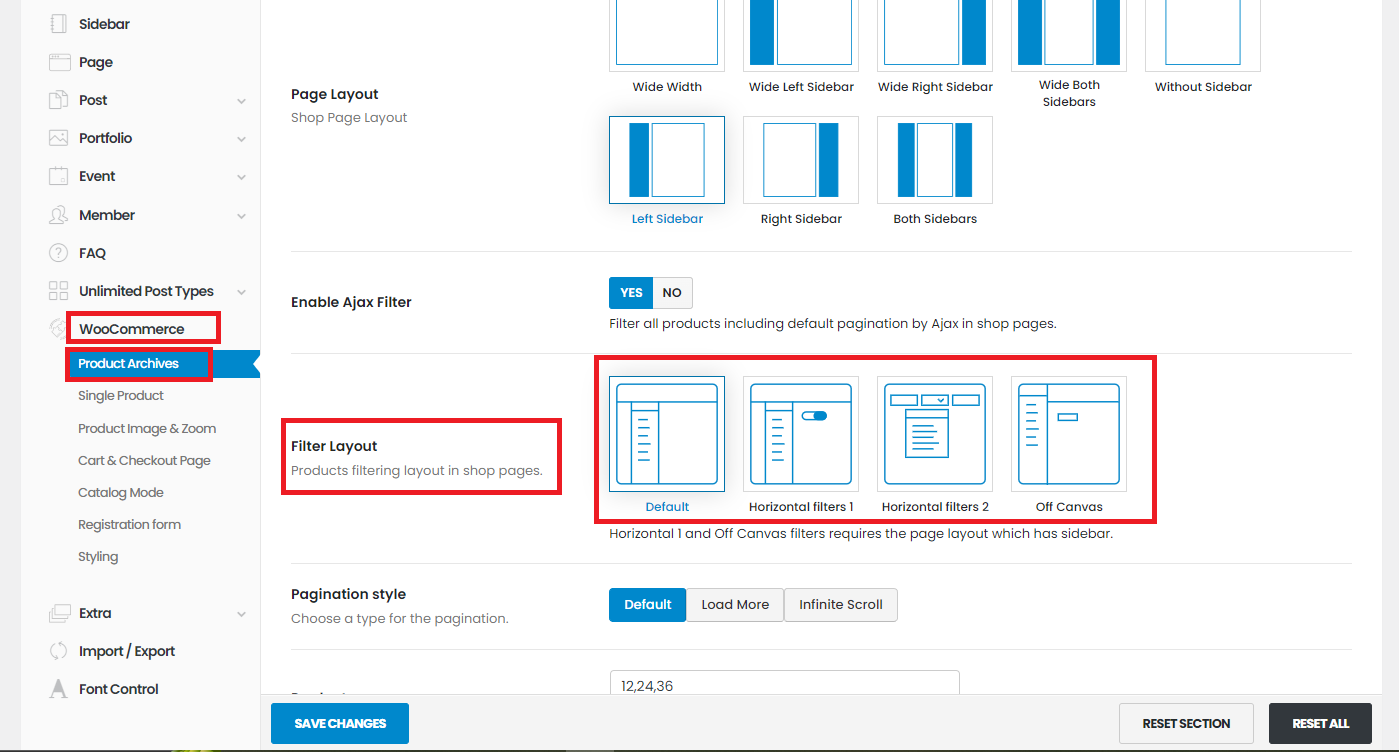The image size is (1399, 752).
Task: Click the Unlimited Post Types grid icon
Action: 58,291
